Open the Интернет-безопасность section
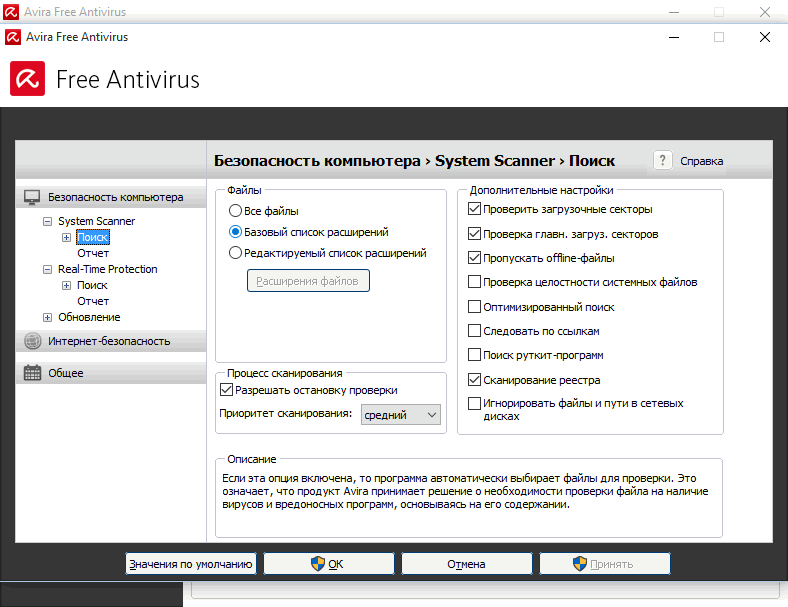The image size is (788, 607). coord(111,341)
